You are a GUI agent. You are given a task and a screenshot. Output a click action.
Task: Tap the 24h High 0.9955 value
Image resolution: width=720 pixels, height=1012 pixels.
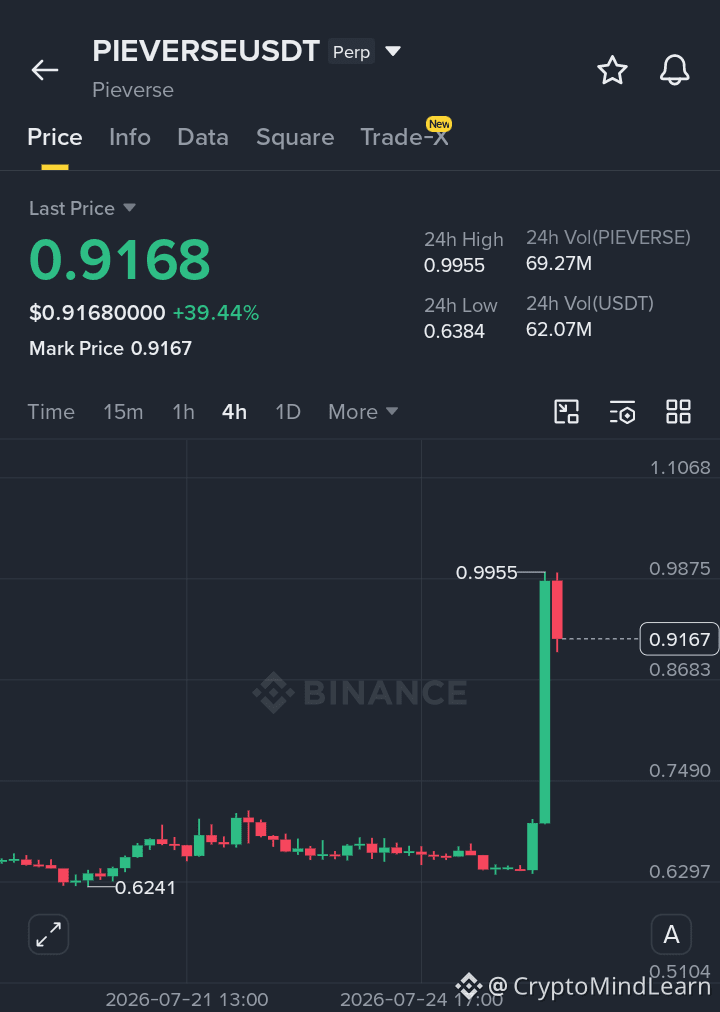(454, 265)
